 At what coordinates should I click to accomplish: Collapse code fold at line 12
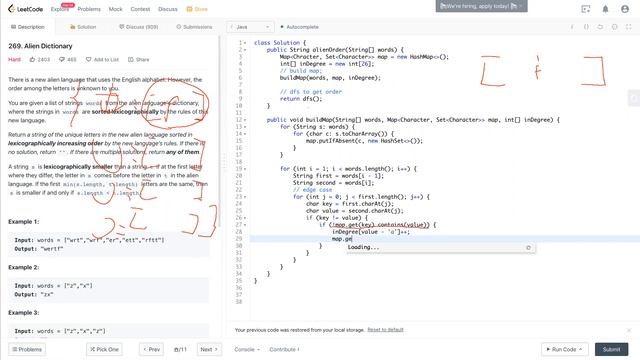pos(245,120)
